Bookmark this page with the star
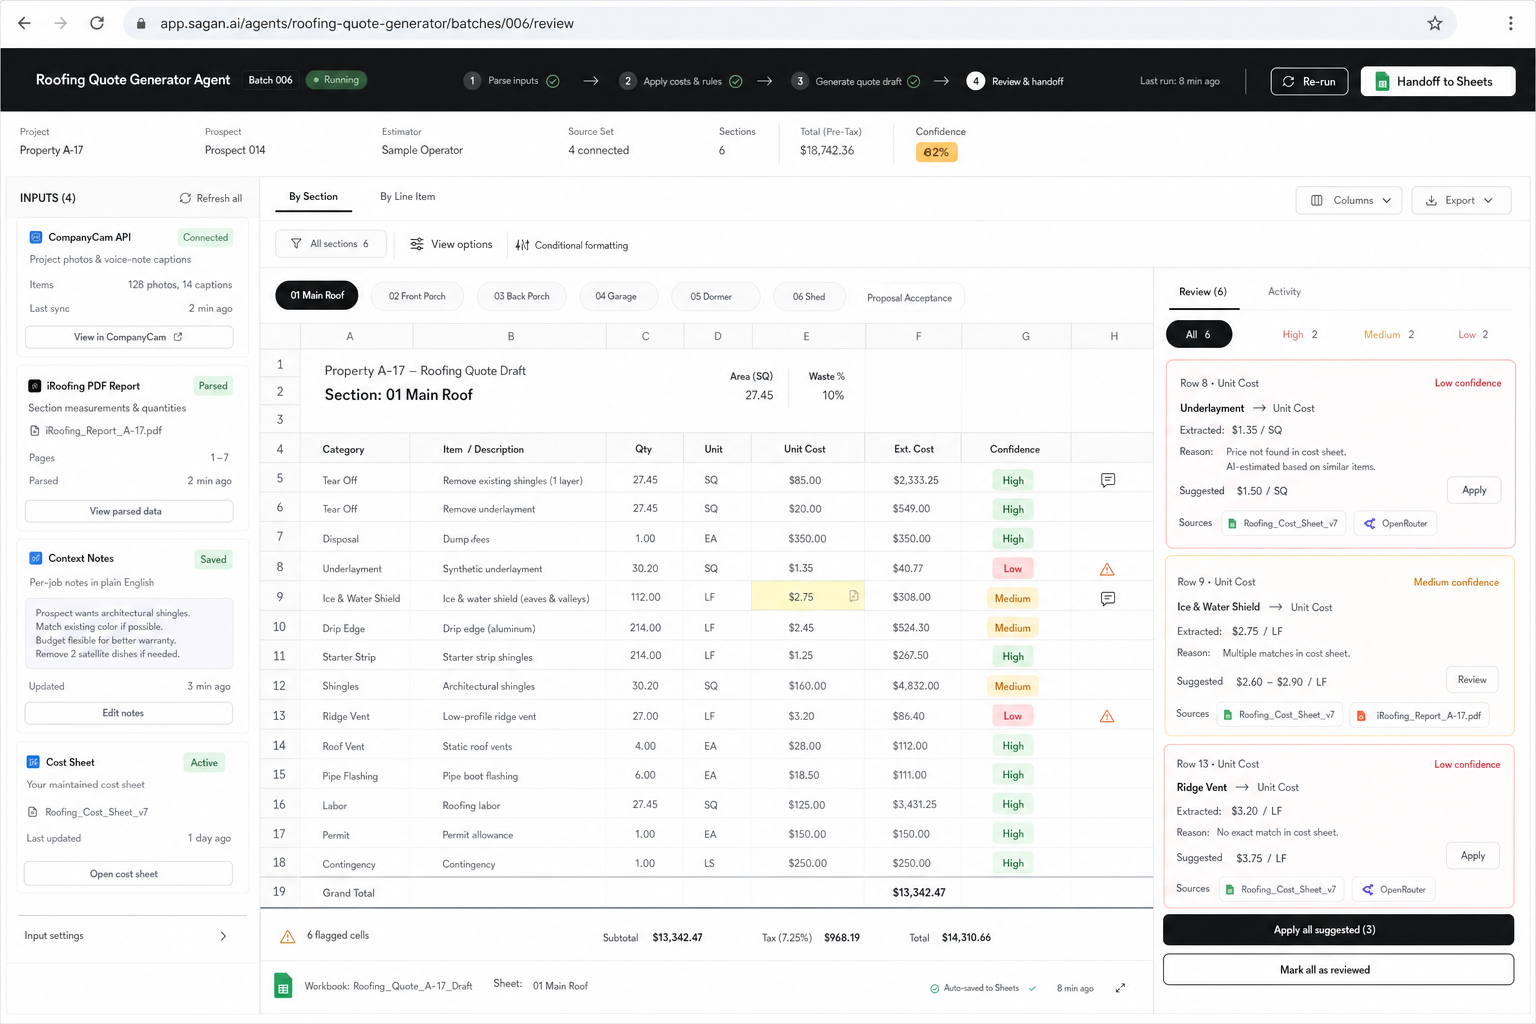 [1435, 23]
